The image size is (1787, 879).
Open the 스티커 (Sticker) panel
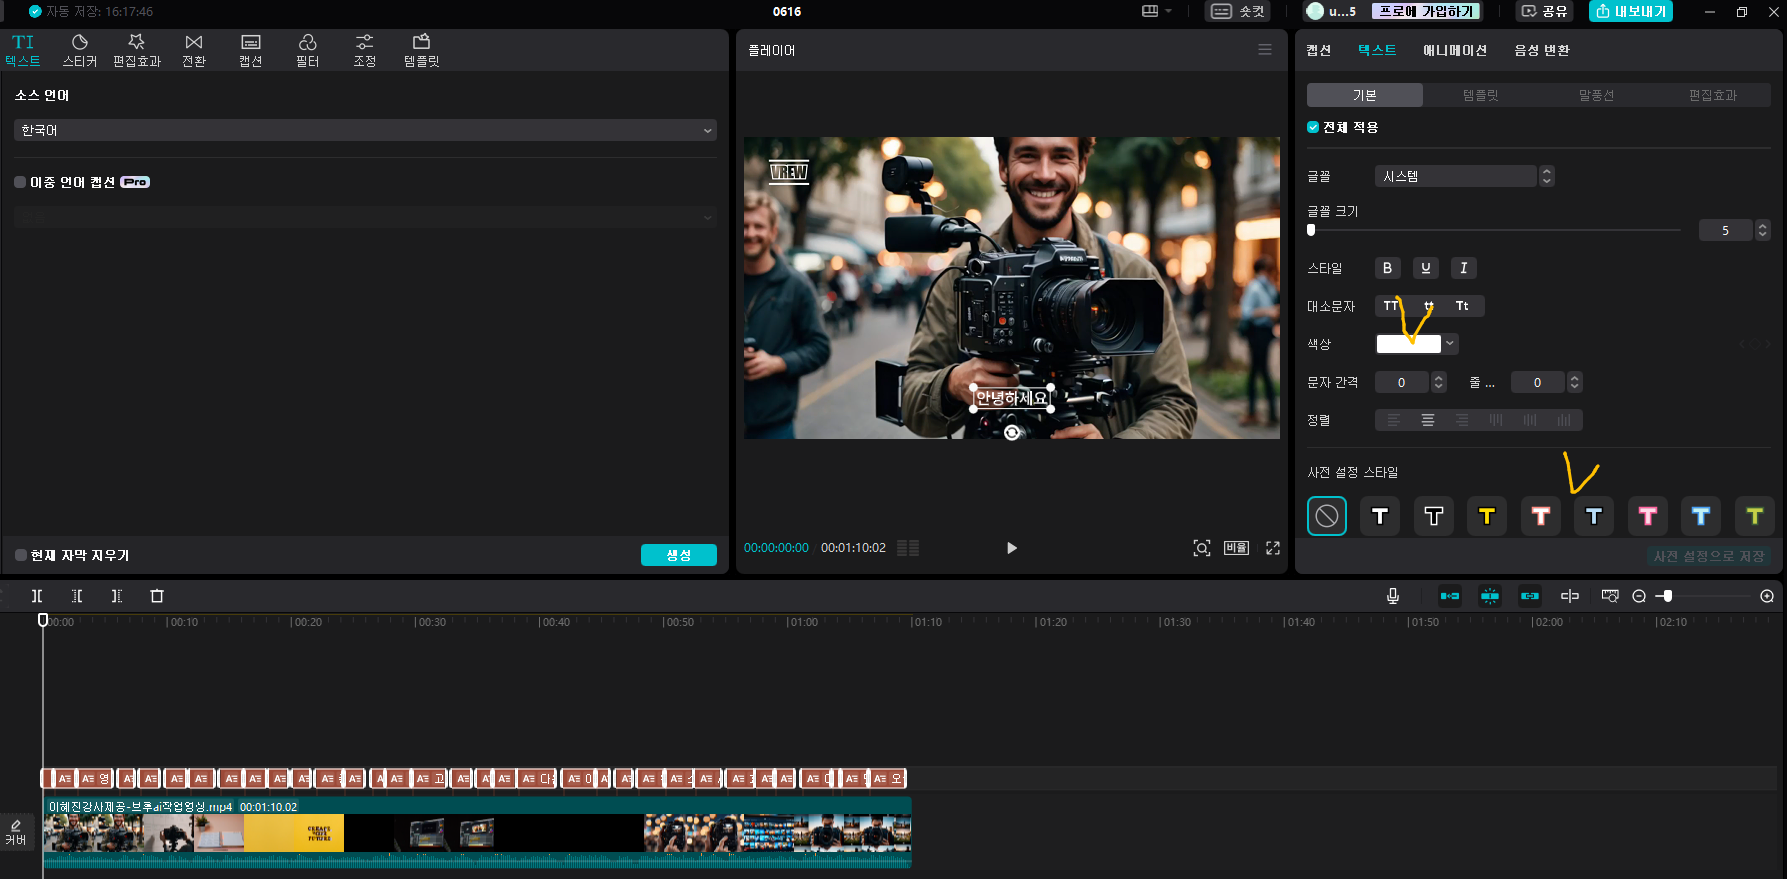80,49
